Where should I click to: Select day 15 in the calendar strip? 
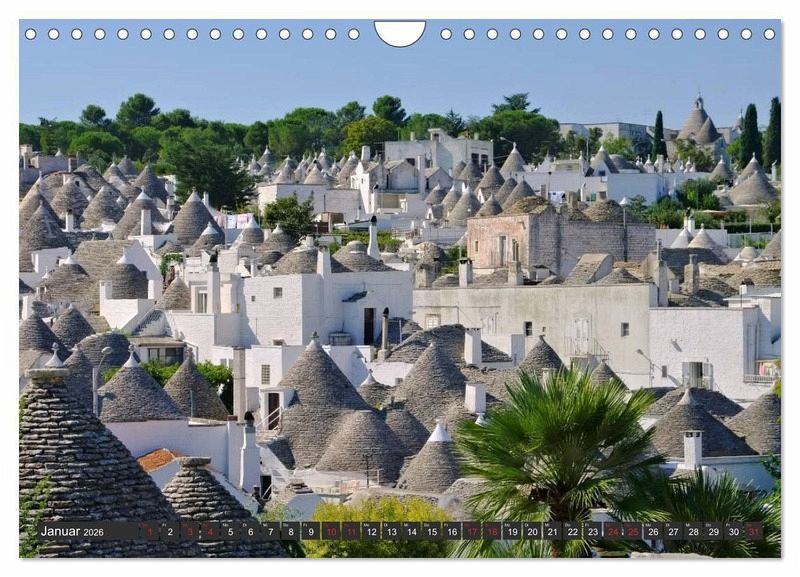[x=432, y=531]
